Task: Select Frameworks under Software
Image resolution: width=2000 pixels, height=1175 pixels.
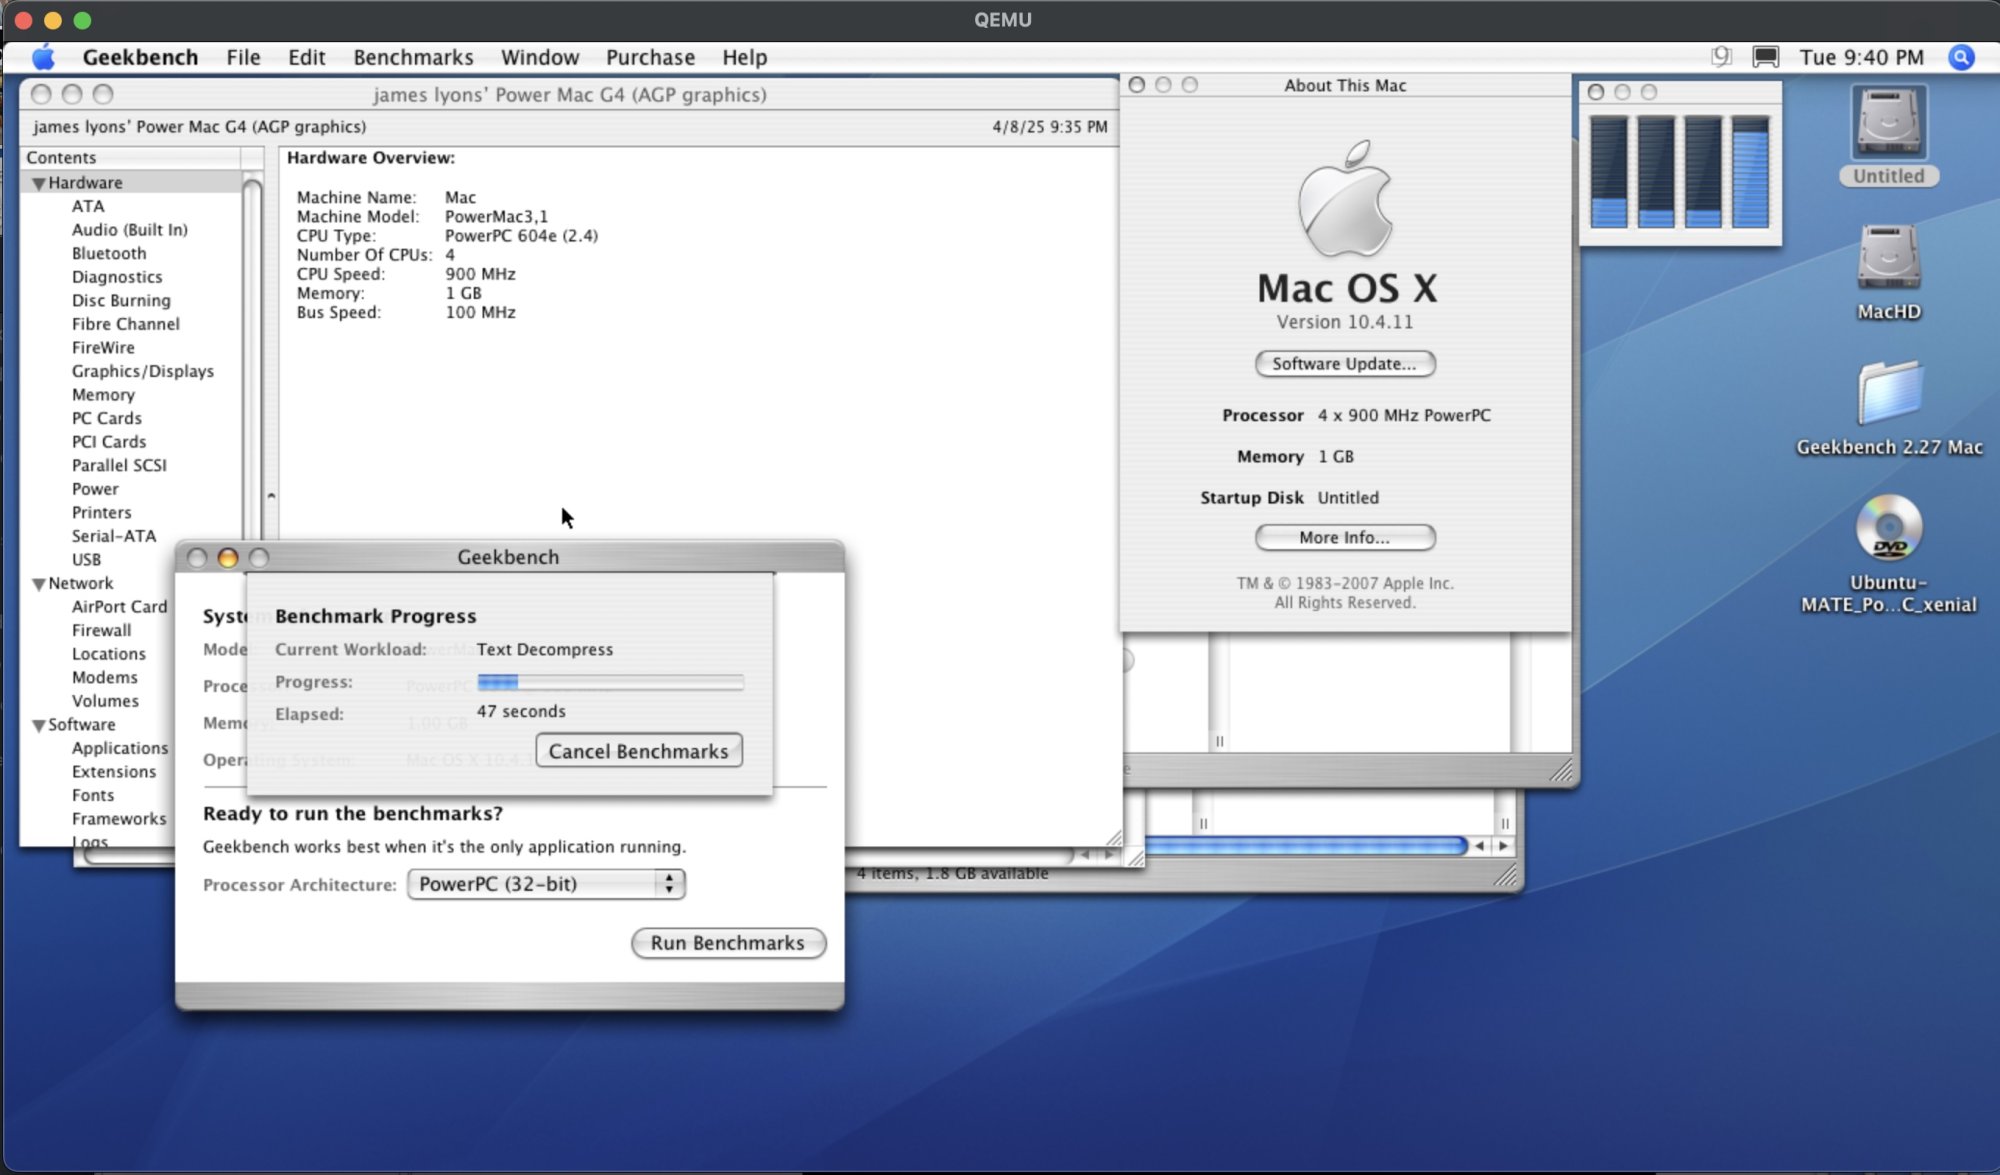Action: click(x=119, y=819)
